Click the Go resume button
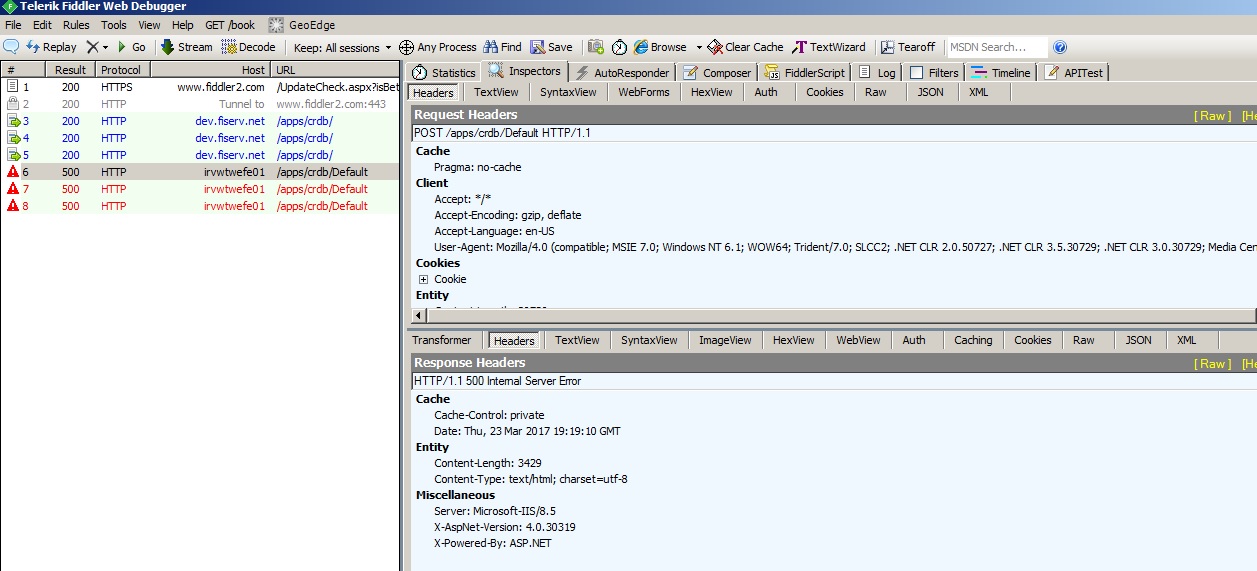The width and height of the screenshot is (1257, 571). point(131,47)
